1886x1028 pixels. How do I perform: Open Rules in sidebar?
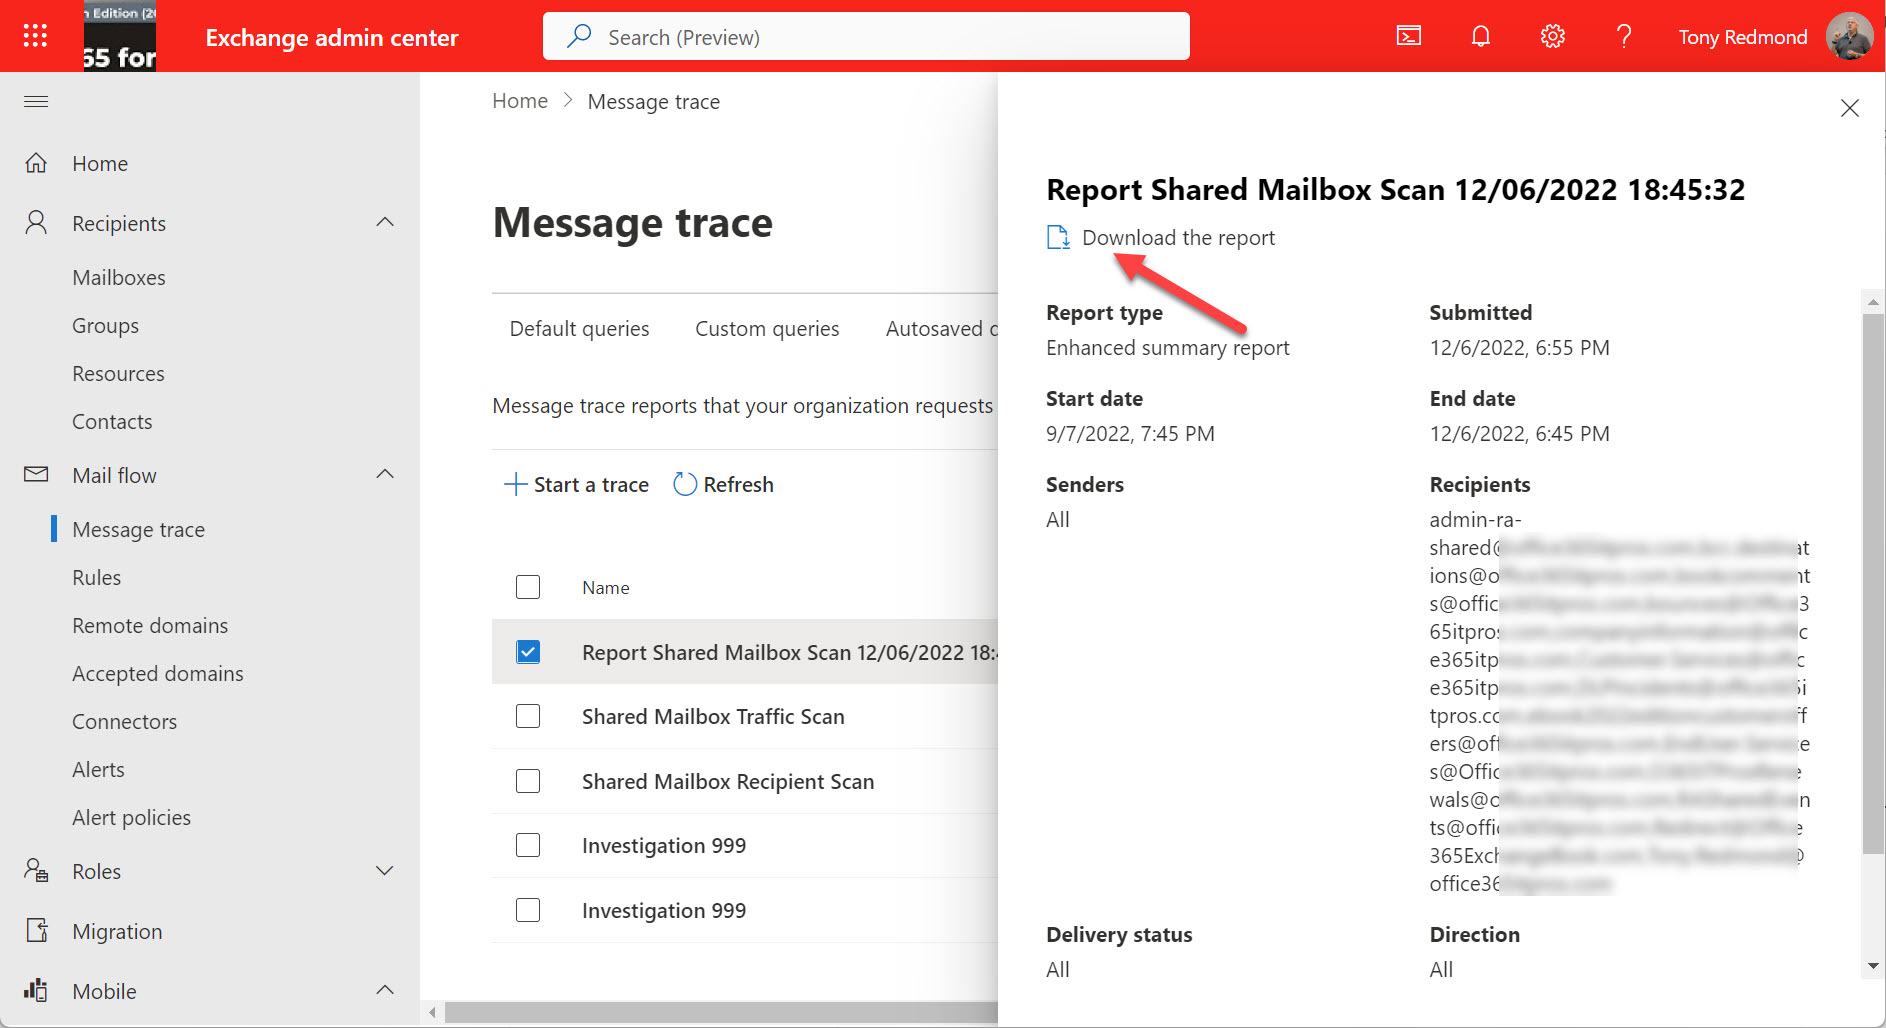(x=96, y=578)
